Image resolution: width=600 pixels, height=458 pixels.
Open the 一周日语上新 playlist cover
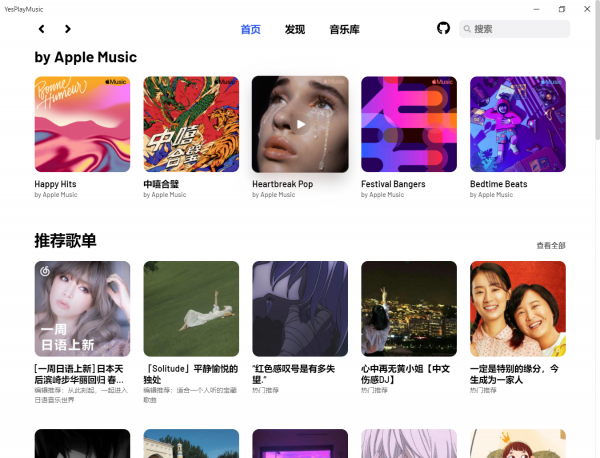click(82, 309)
